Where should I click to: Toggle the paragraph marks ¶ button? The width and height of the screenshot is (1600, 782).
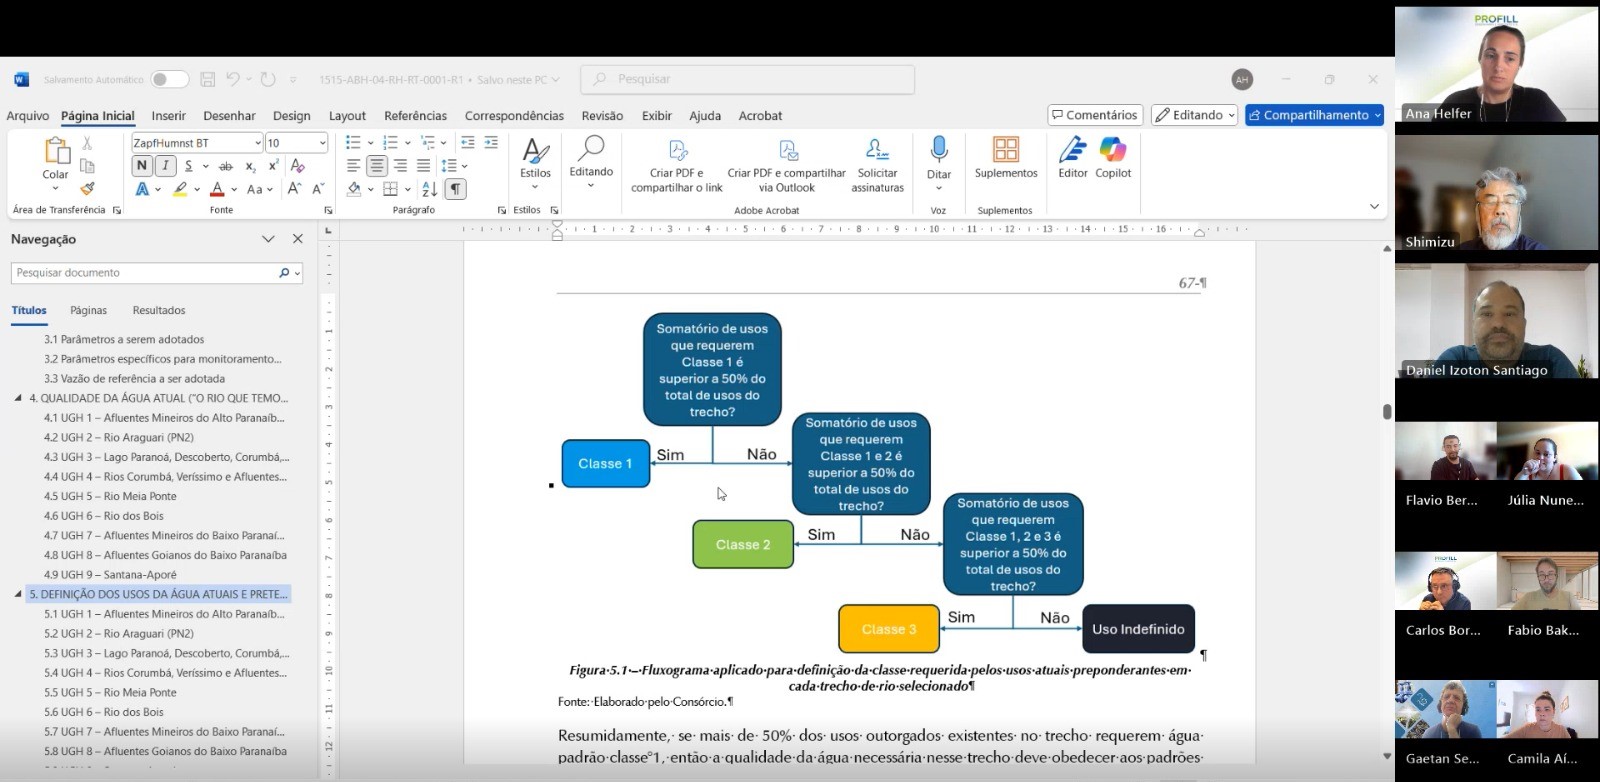[x=455, y=189]
